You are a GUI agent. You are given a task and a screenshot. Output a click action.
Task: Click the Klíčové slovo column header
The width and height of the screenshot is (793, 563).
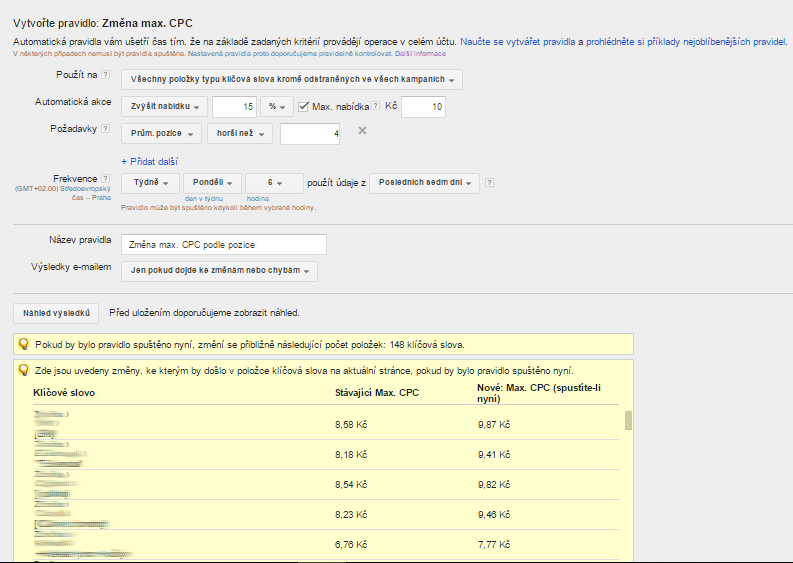point(64,393)
